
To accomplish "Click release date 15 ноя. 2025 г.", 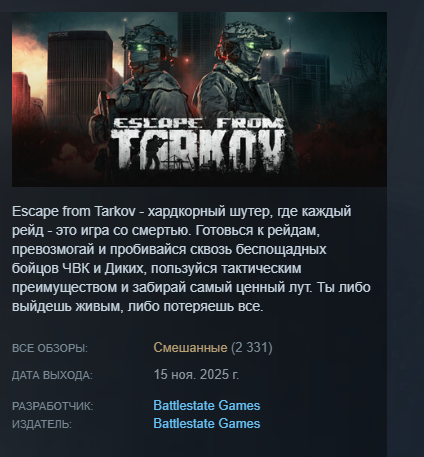I will click(x=196, y=375).
